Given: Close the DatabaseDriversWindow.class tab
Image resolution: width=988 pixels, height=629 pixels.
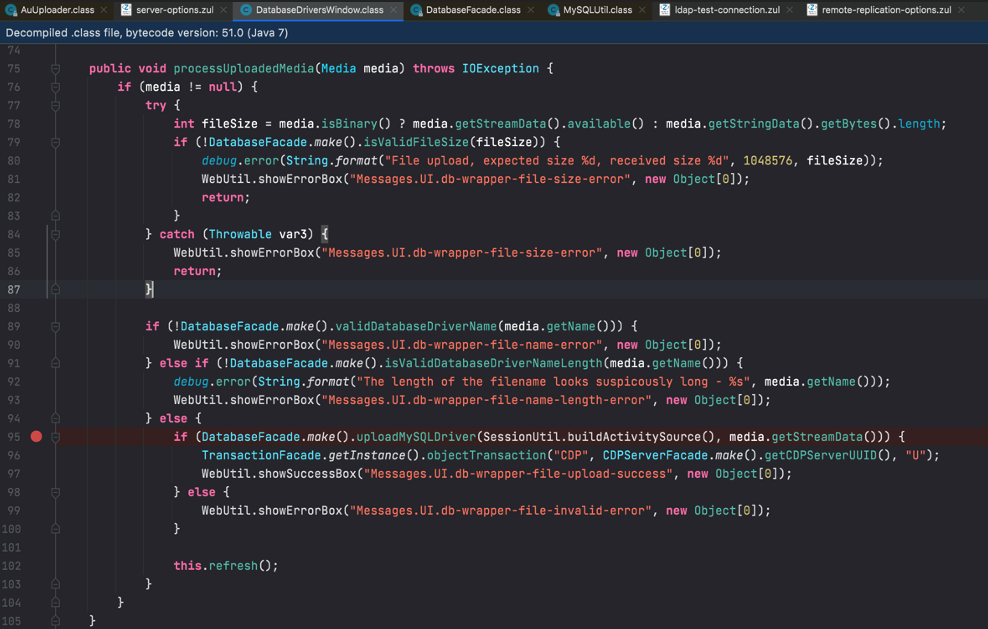Looking at the screenshot, I should click(394, 10).
